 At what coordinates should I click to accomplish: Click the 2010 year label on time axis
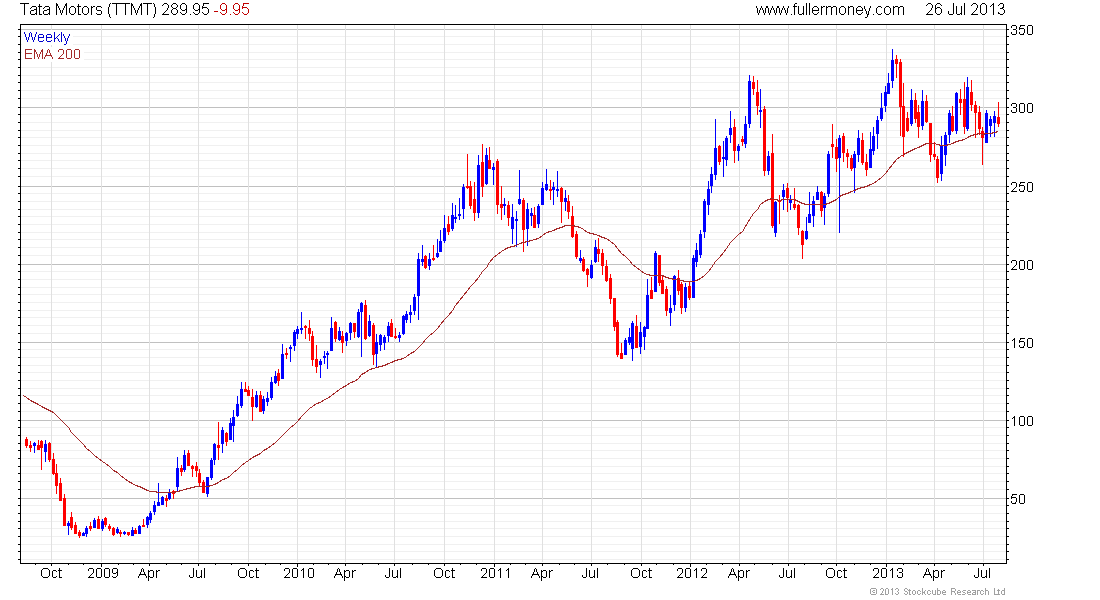299,573
